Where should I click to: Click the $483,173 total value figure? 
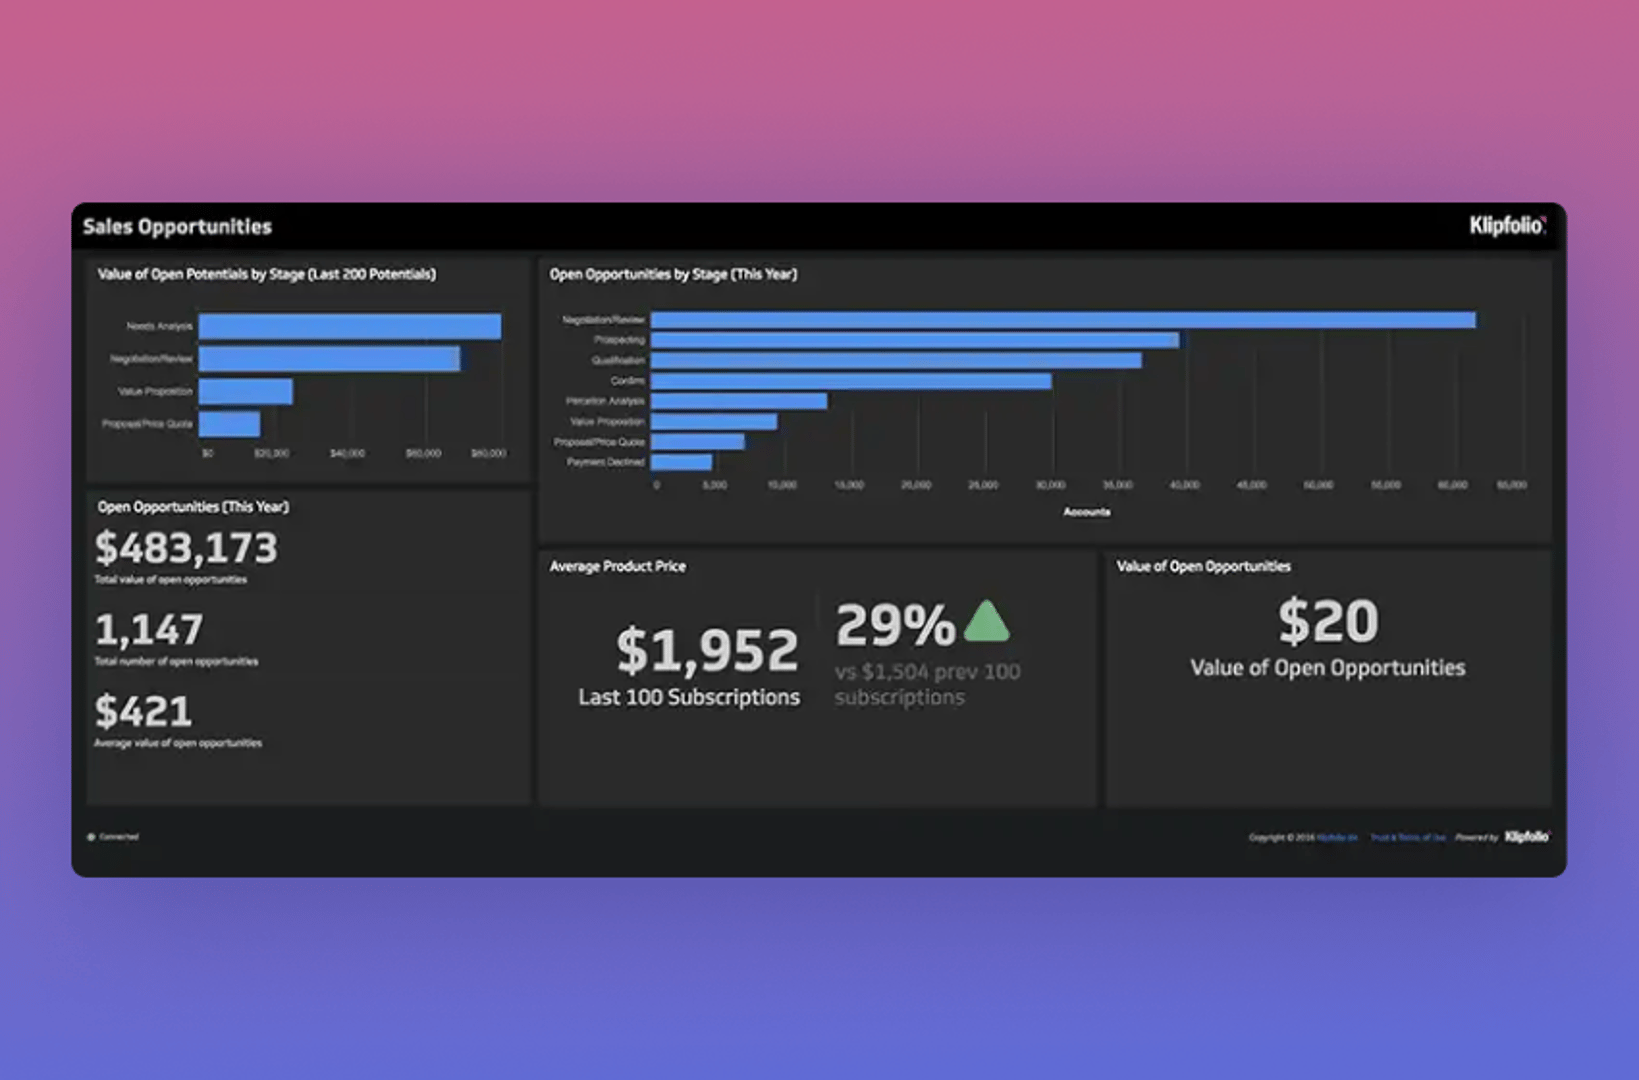coord(186,548)
